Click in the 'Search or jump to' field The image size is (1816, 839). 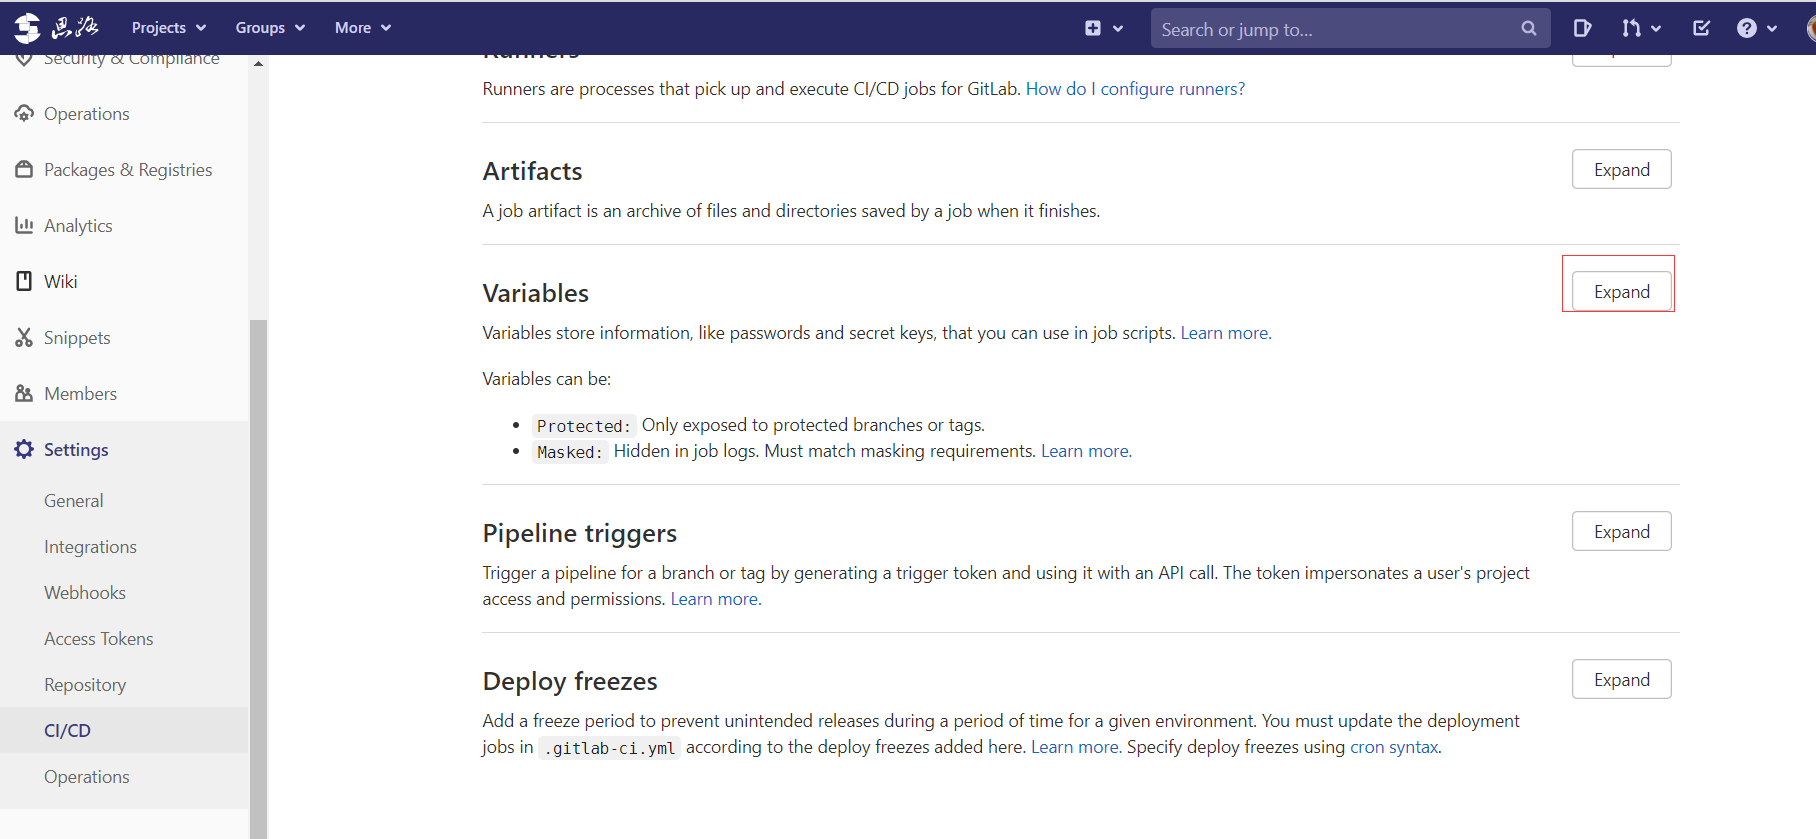pos(1330,29)
